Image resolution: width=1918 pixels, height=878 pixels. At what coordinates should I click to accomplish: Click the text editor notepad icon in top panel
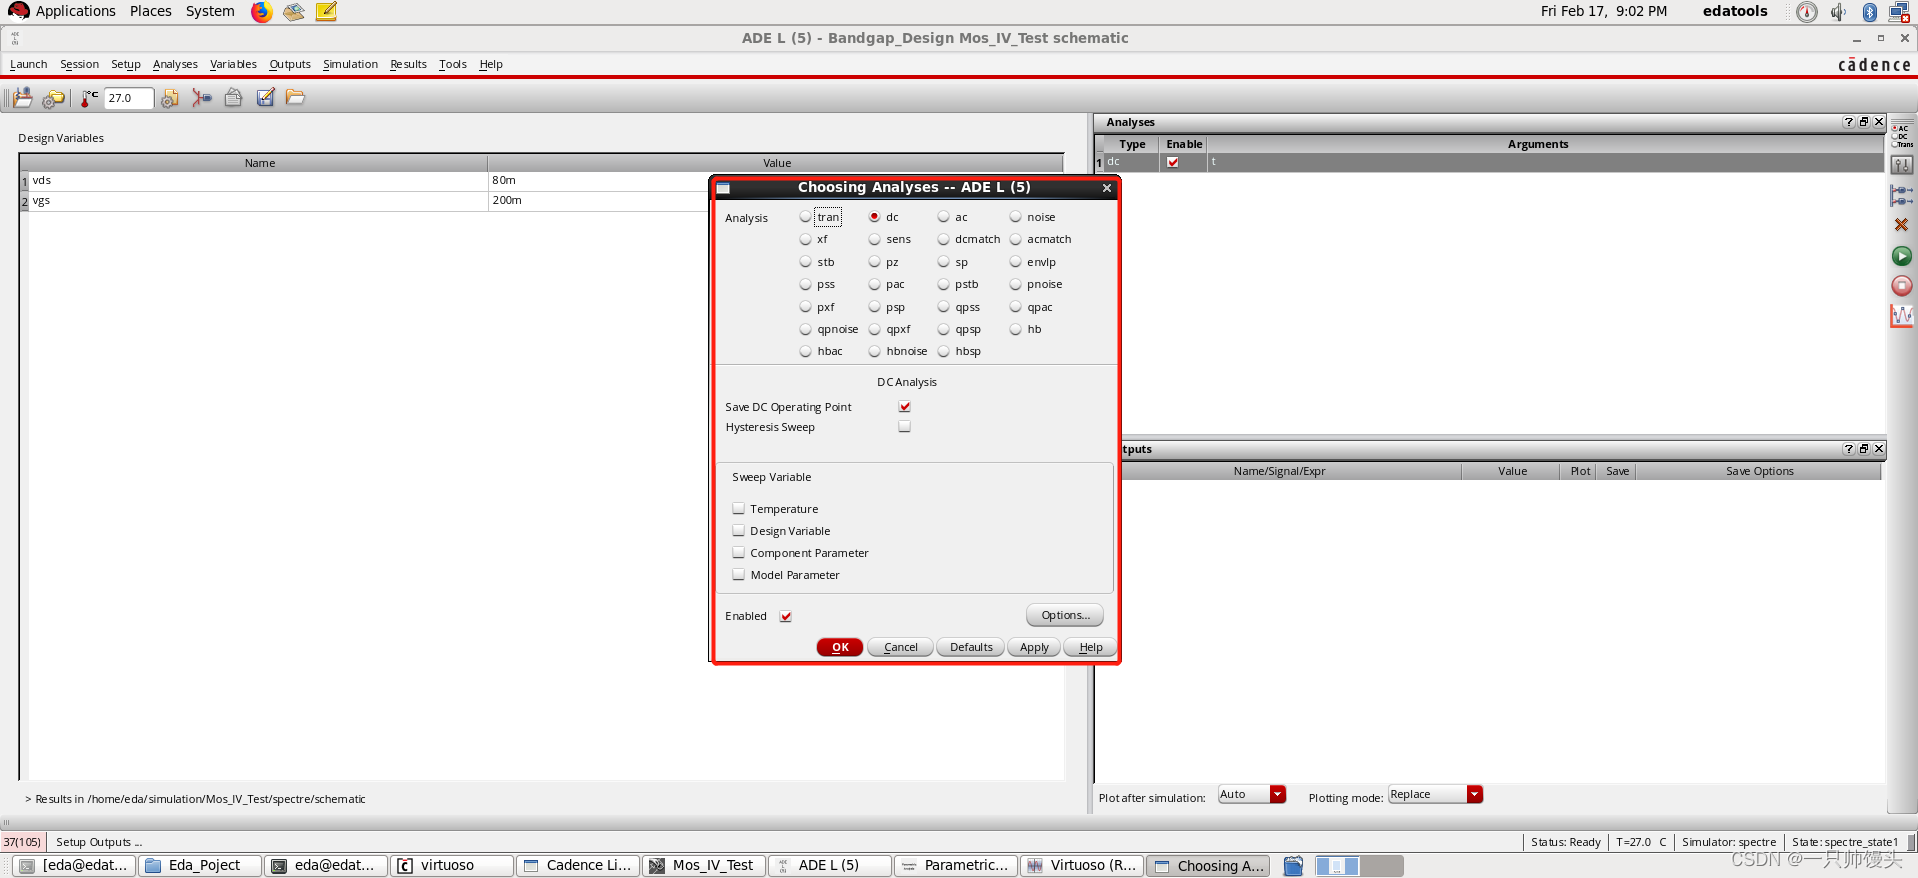[326, 12]
